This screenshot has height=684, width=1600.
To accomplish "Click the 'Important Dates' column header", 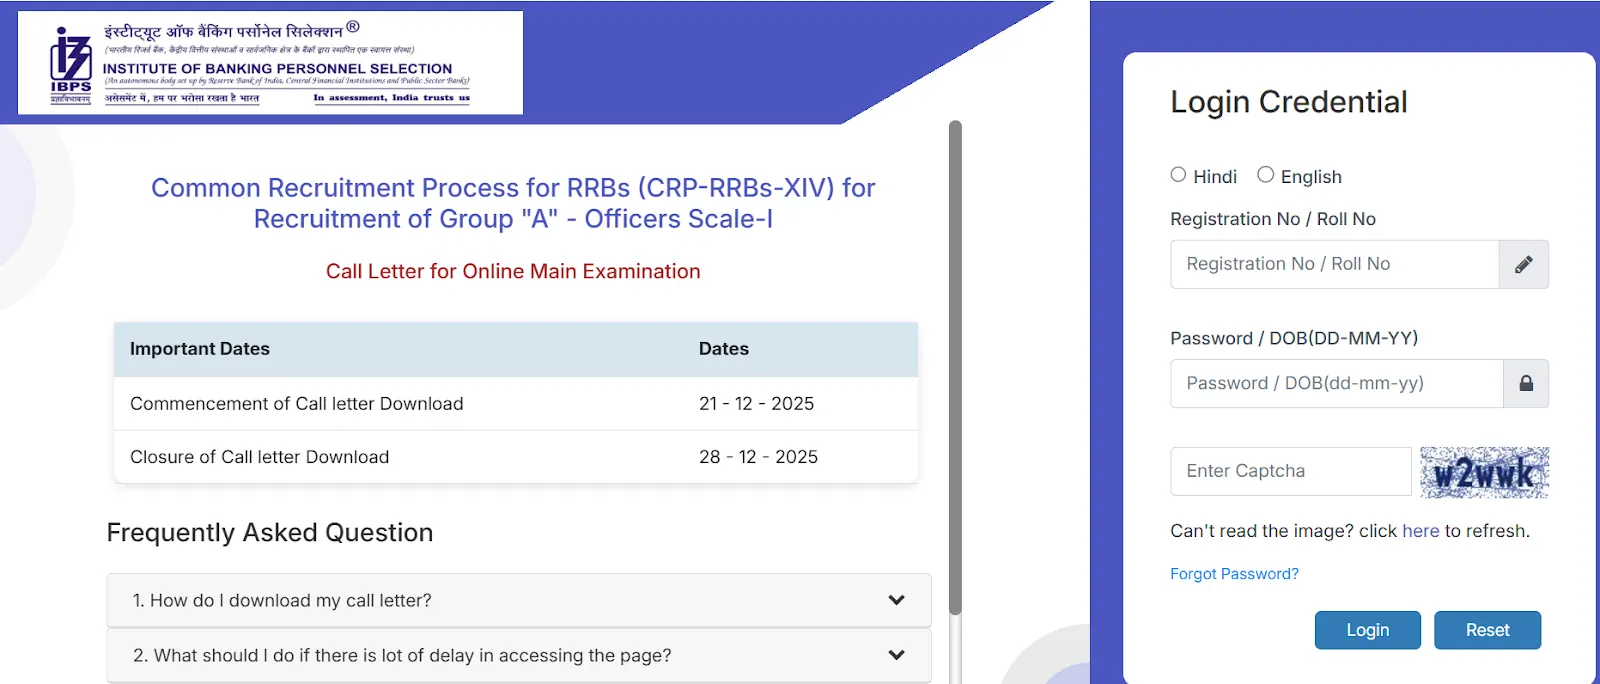I will pos(200,349).
